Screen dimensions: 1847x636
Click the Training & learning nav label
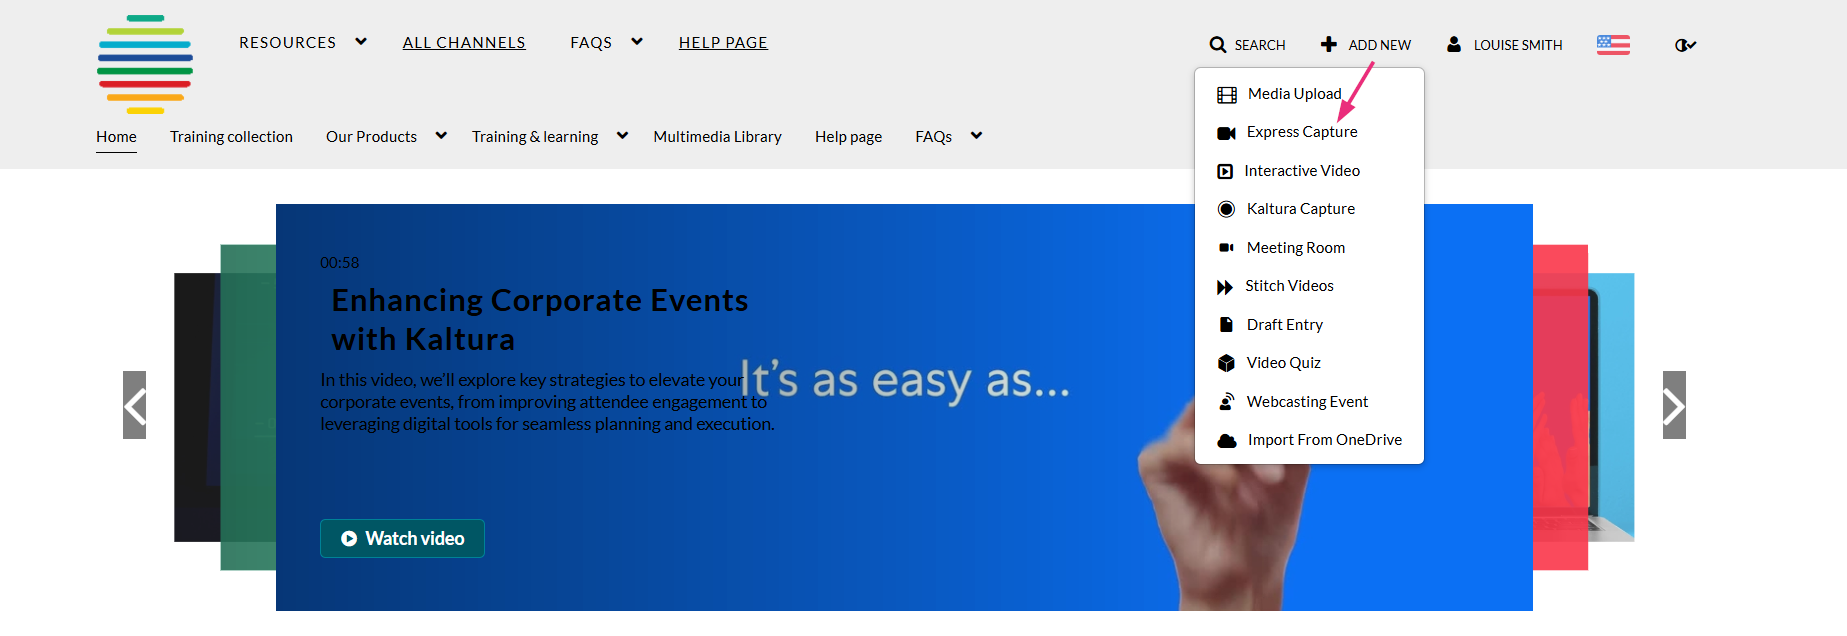(x=535, y=137)
